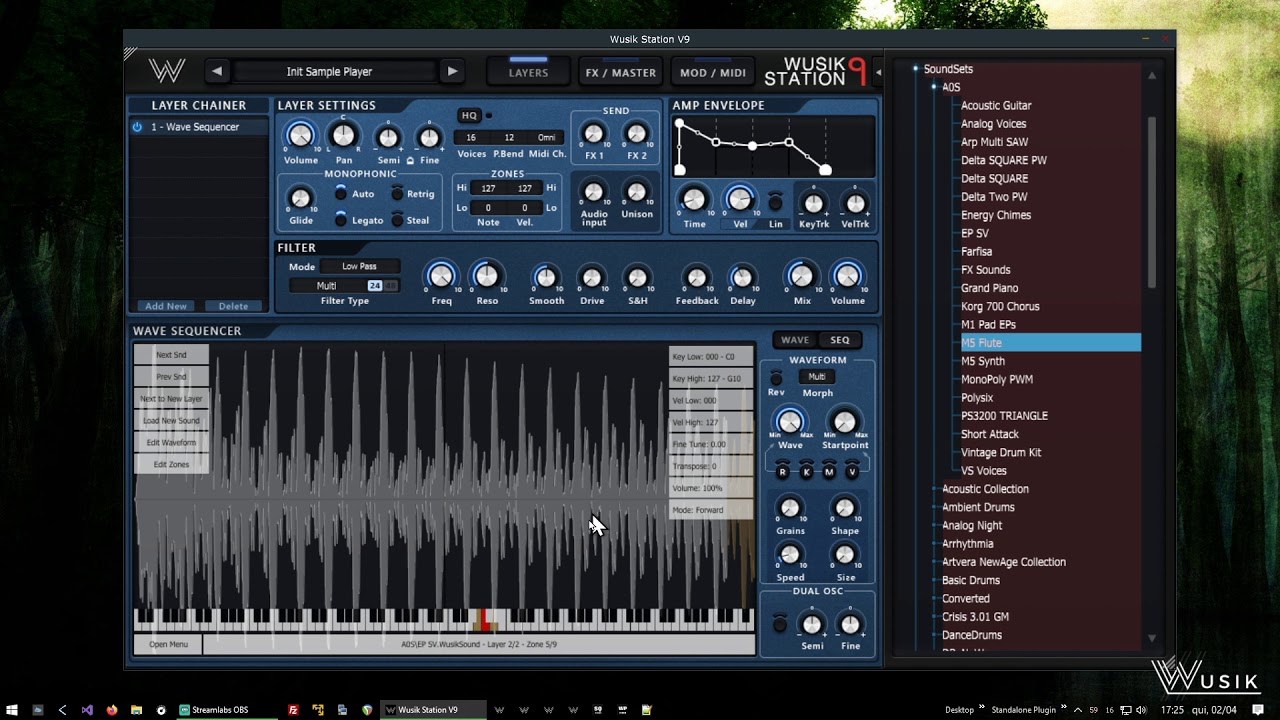Click the P.Bend value field showing 12
This screenshot has width=1280, height=720.
tap(509, 138)
